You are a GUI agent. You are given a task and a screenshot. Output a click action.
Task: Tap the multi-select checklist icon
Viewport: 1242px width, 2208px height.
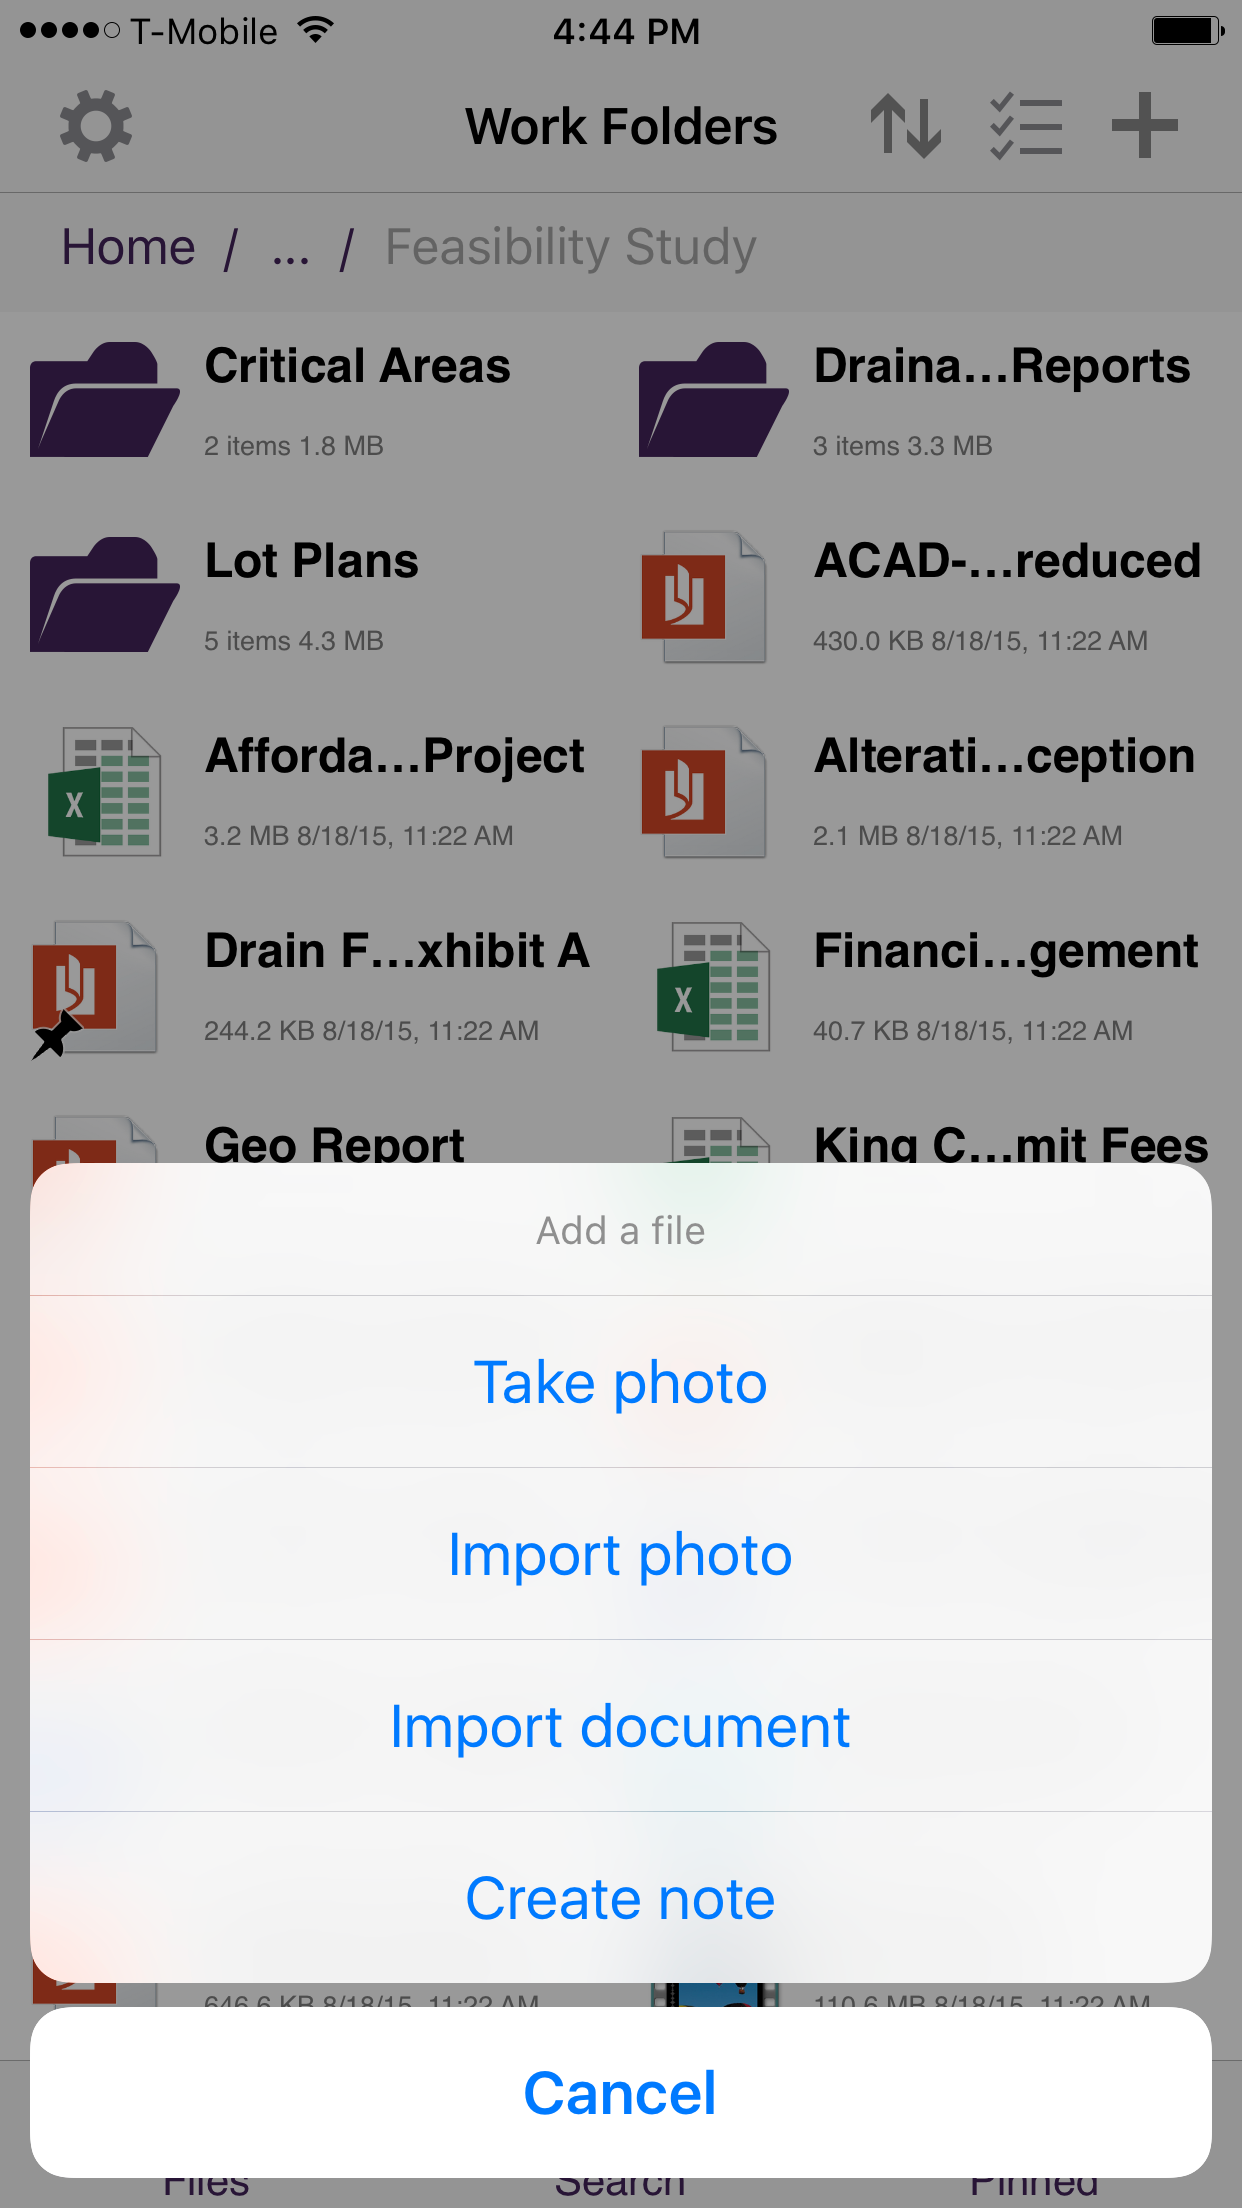tap(1025, 127)
